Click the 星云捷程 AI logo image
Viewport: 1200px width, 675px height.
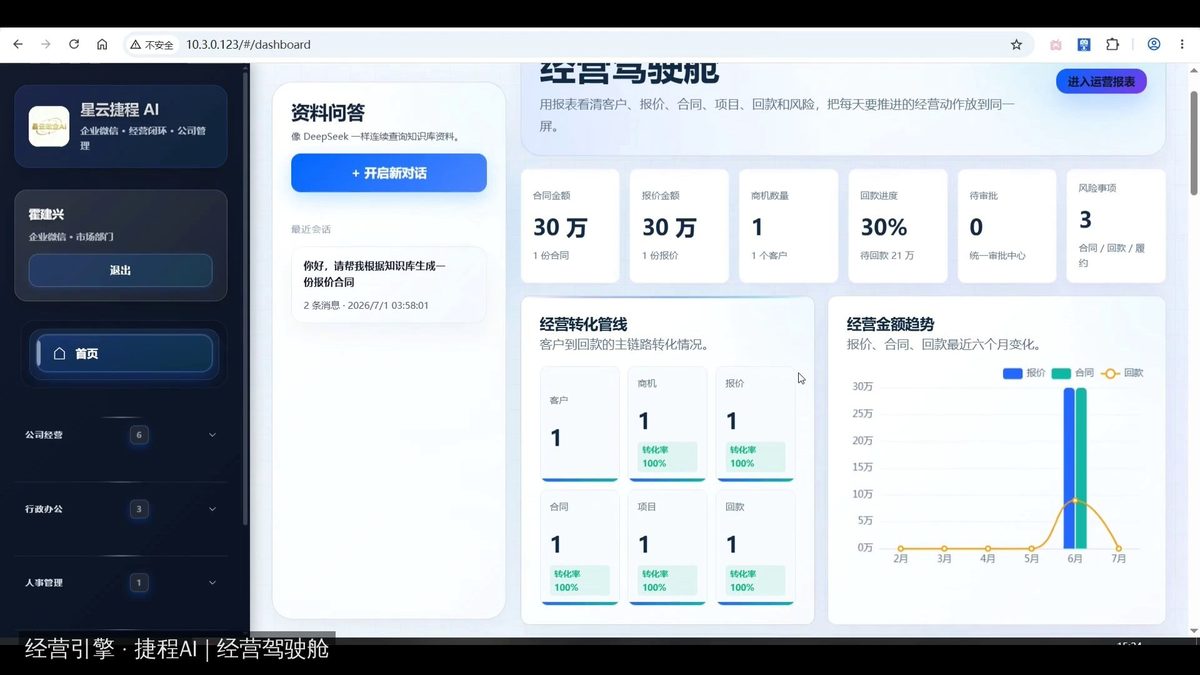(49, 126)
